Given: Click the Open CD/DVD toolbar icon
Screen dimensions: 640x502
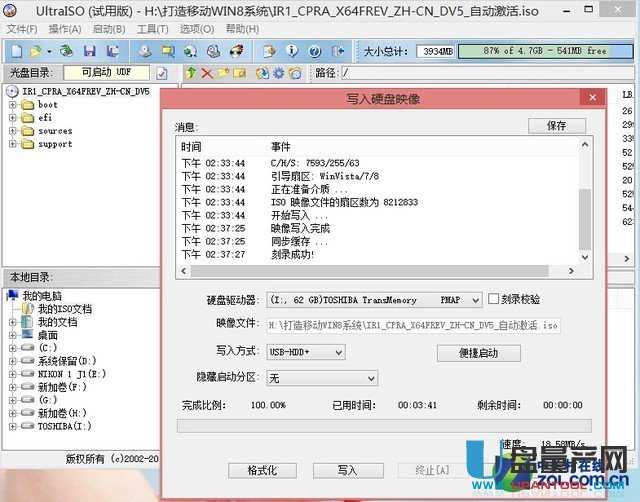Looking at the screenshot, I should pyautogui.click(x=66, y=51).
